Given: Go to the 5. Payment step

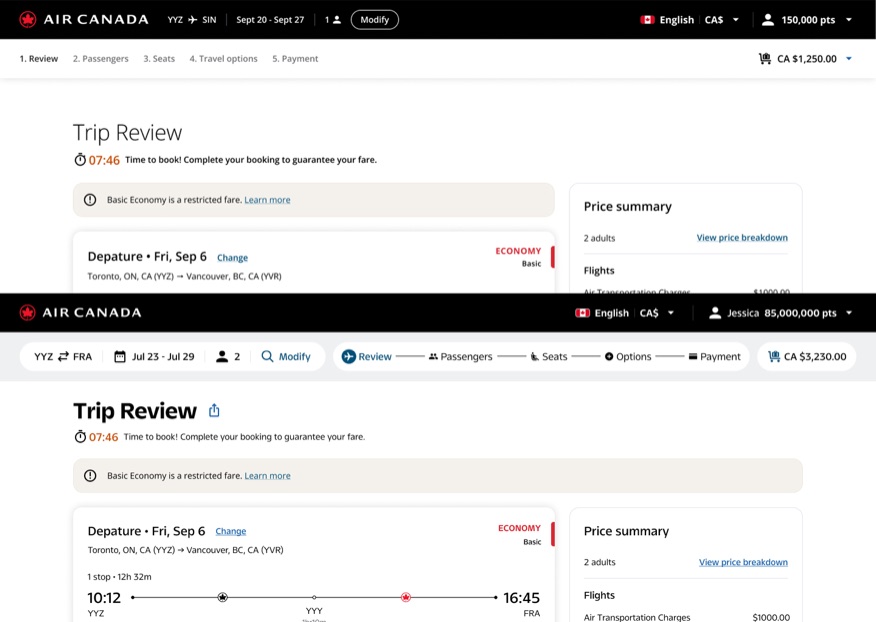Looking at the screenshot, I should 295,59.
